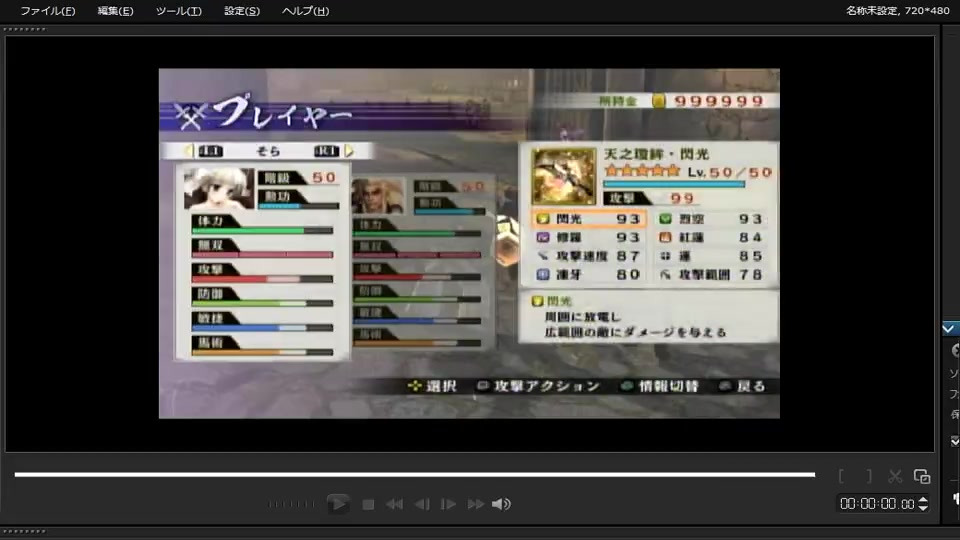Click the video preview showing the プレイヤー screen

pos(469,244)
